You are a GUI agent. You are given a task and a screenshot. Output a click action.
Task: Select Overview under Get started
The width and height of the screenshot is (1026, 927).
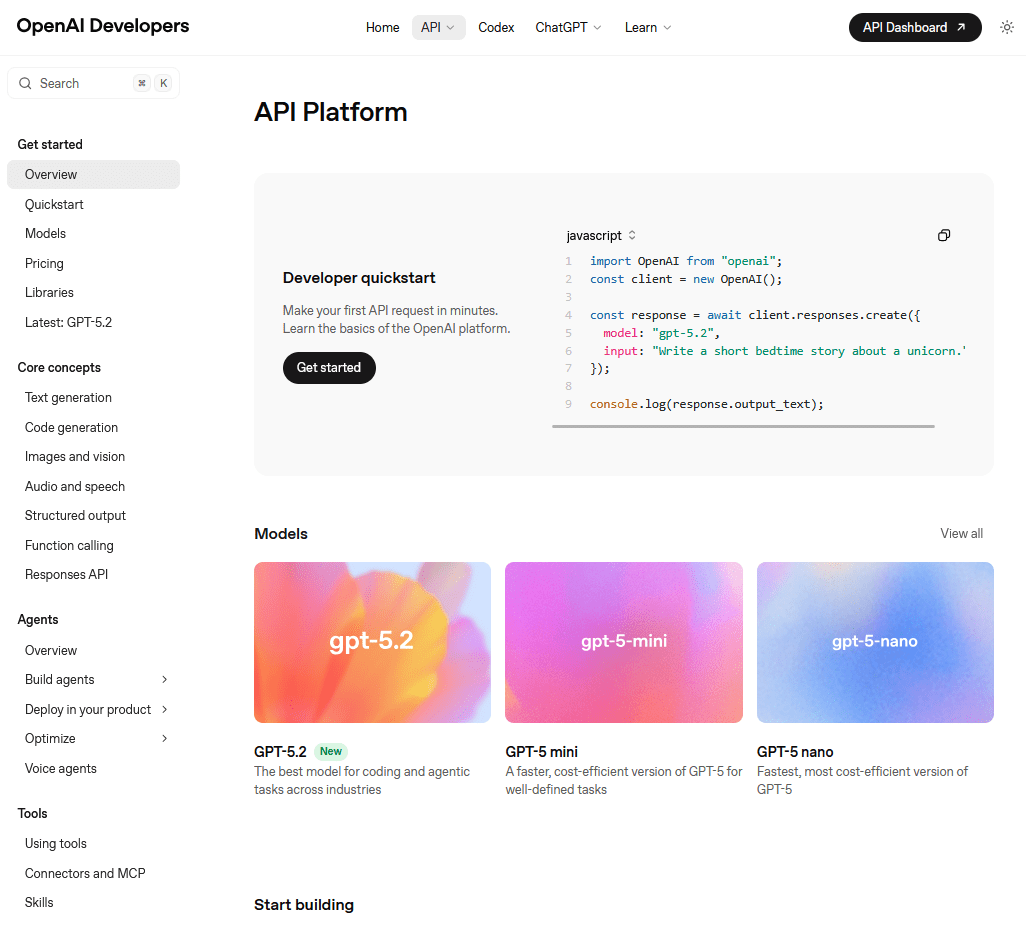pyautogui.click(x=93, y=175)
